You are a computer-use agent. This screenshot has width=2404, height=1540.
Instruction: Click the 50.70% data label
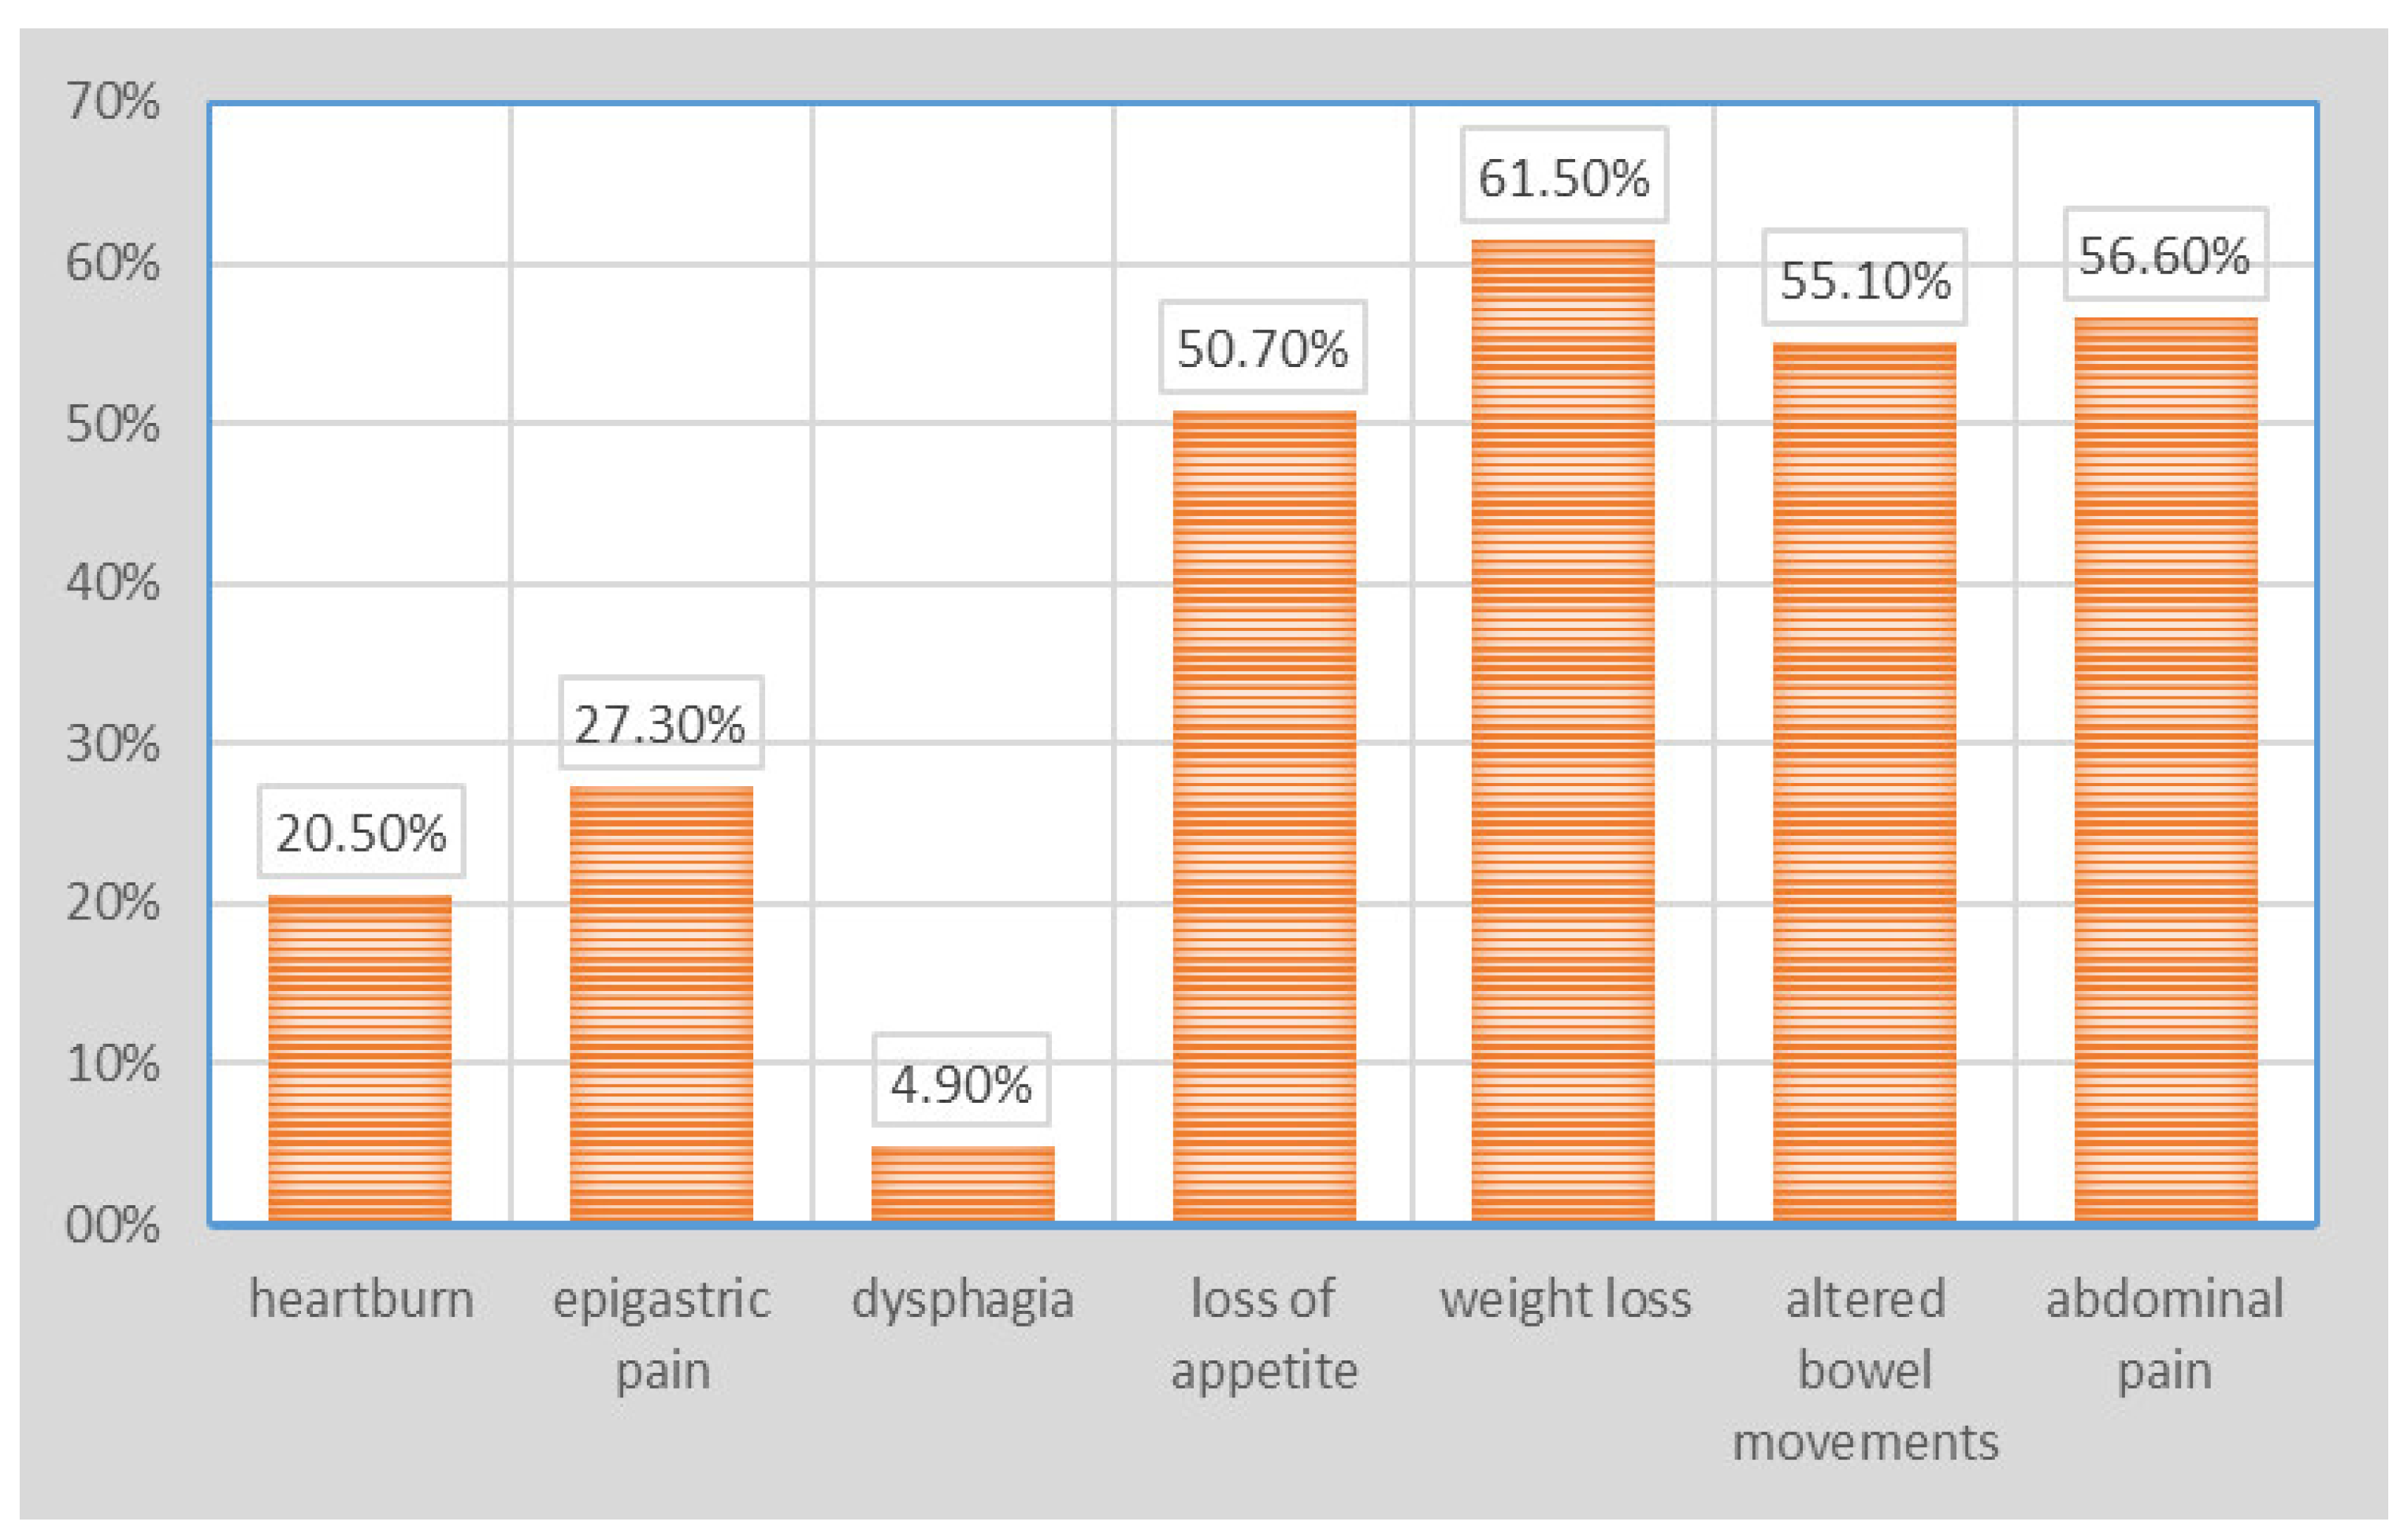tap(1263, 347)
